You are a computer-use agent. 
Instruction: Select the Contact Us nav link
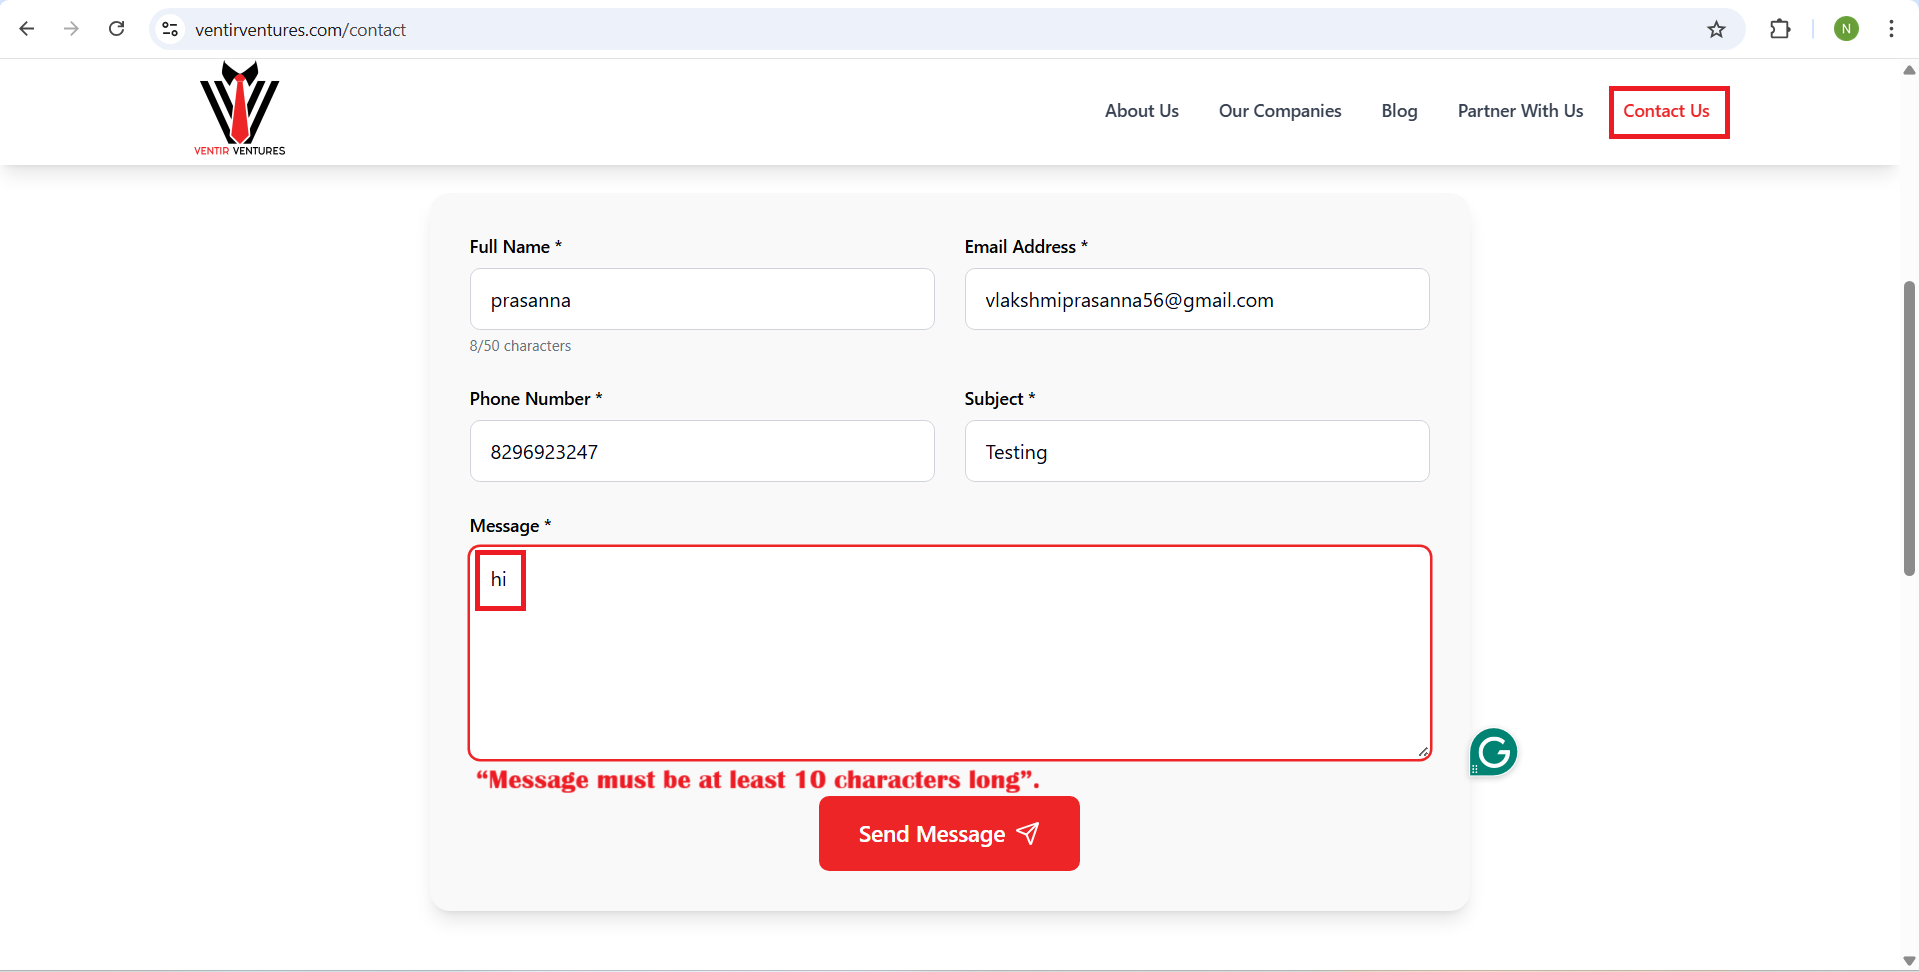(1666, 111)
